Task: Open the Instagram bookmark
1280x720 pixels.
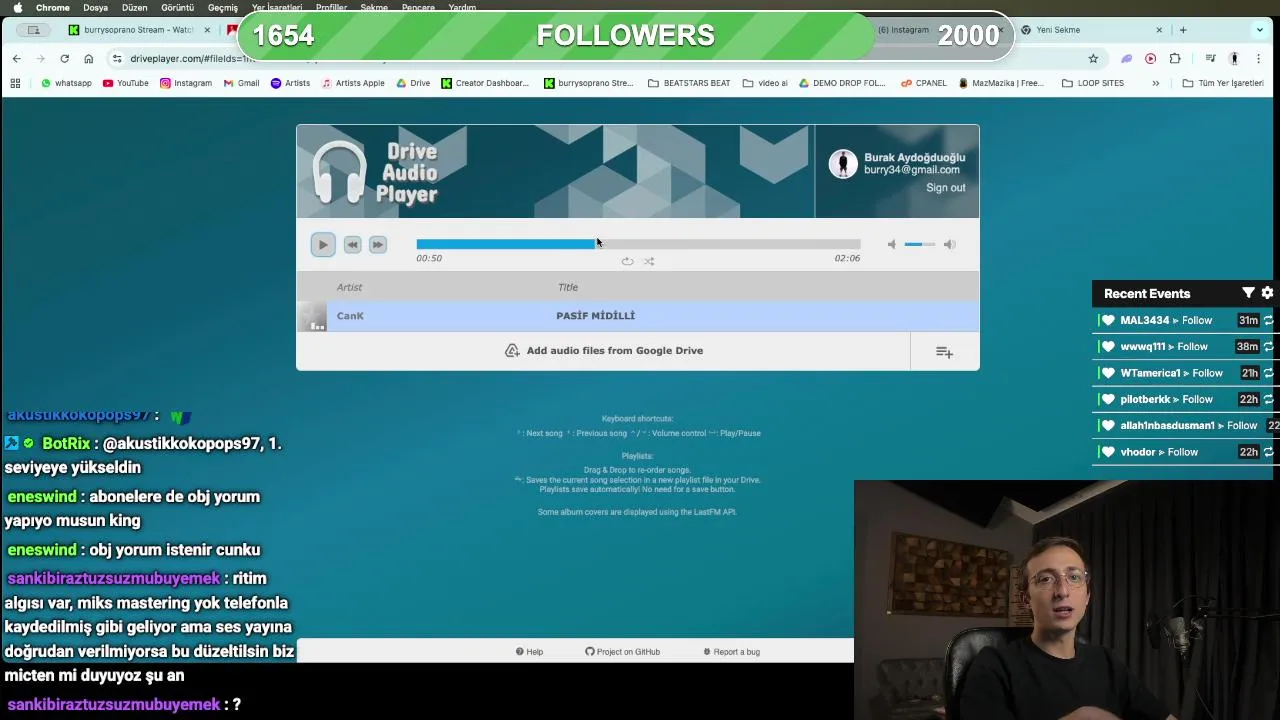Action: (x=186, y=83)
